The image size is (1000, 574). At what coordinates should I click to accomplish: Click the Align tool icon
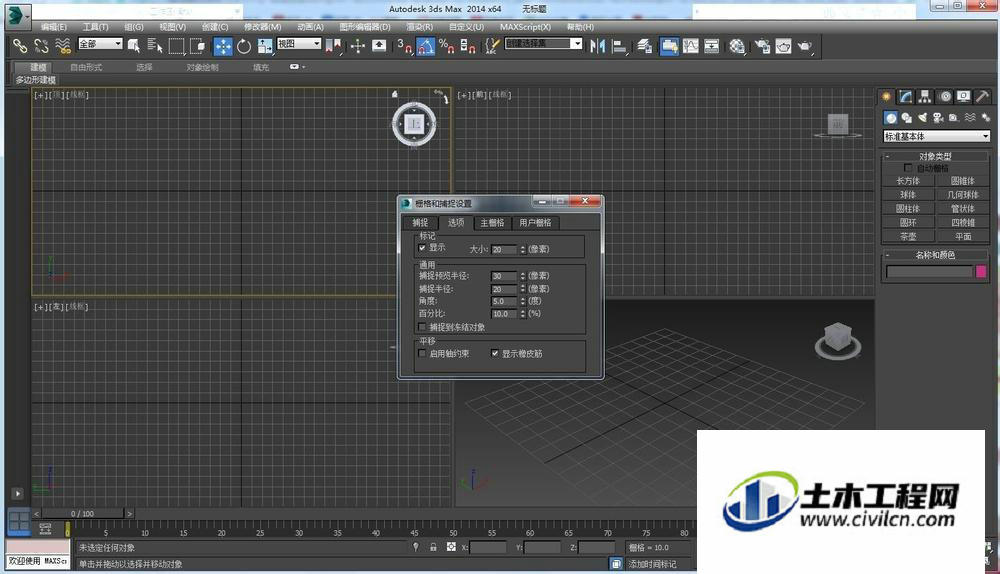[x=619, y=46]
